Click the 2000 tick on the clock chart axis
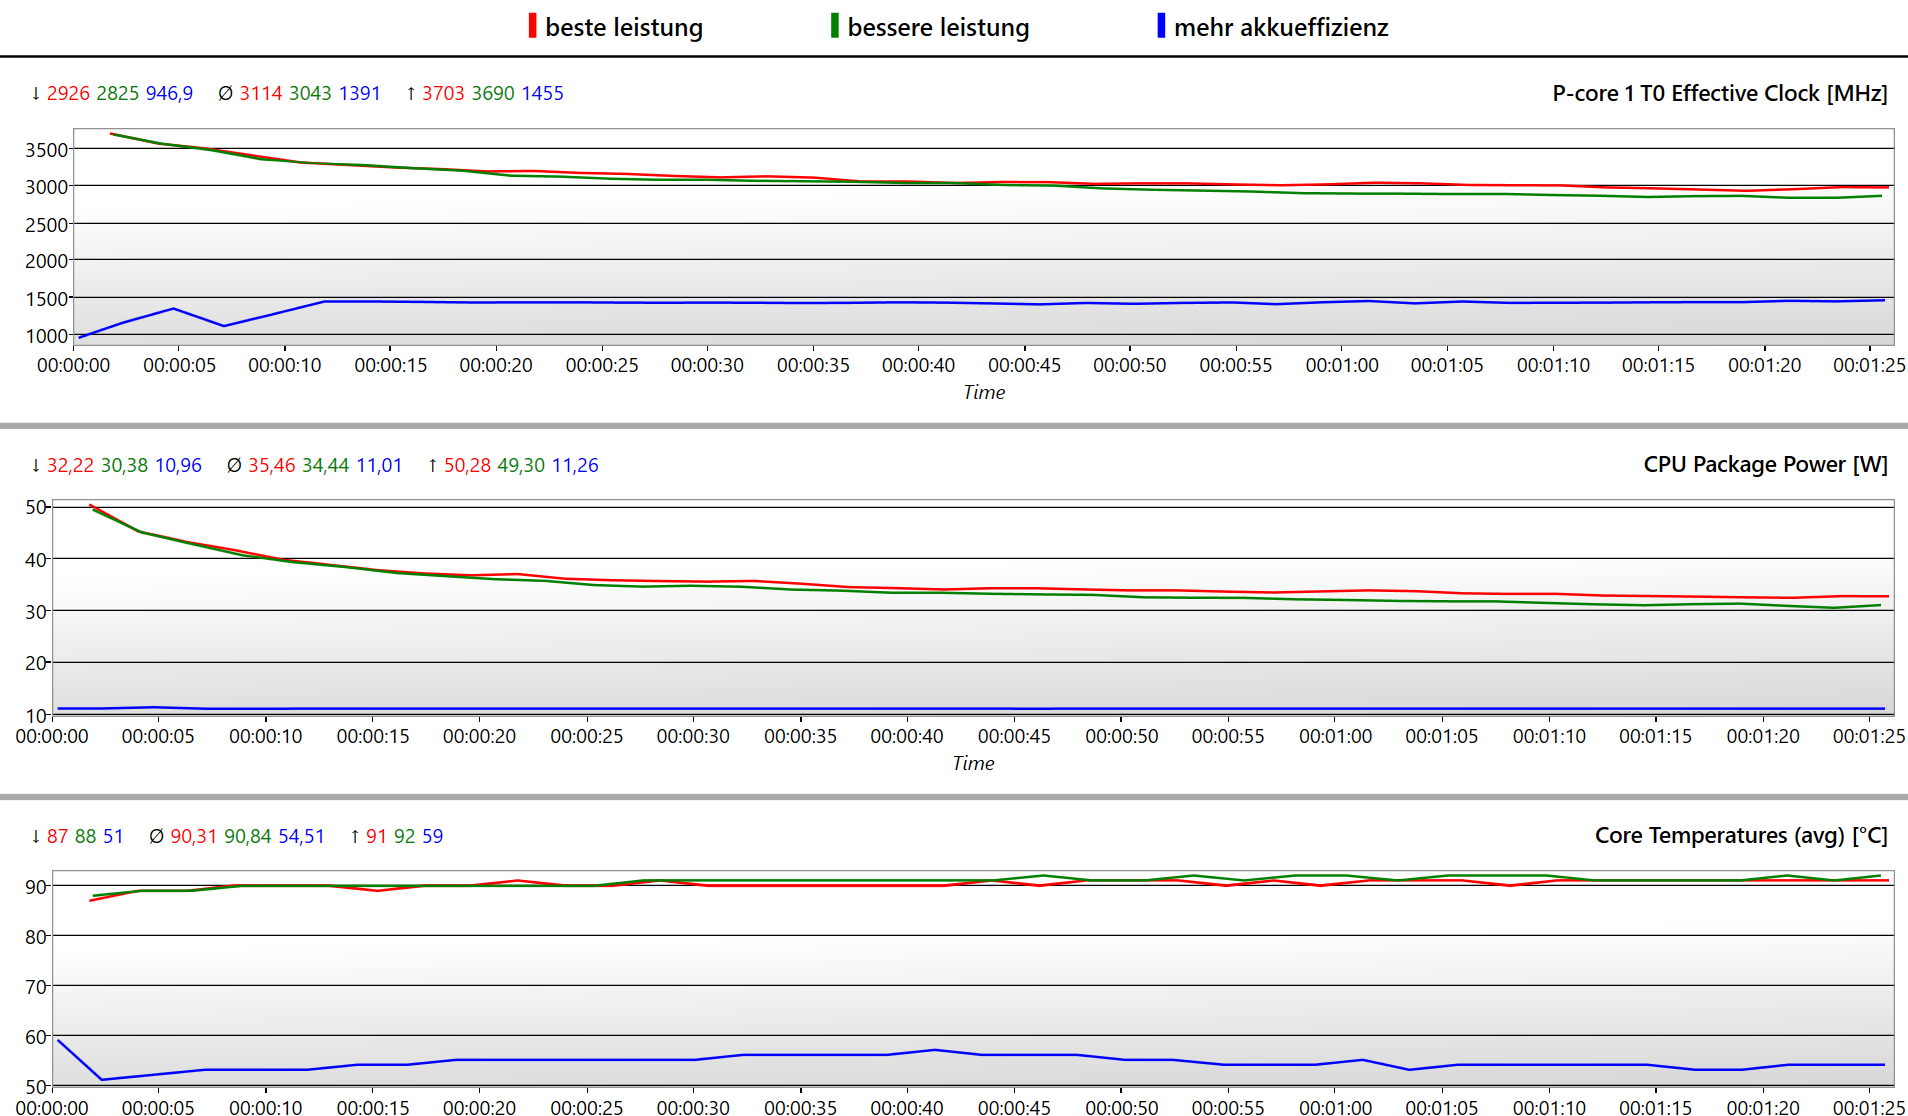Screen dimensions: 1908x1116 coord(46,261)
